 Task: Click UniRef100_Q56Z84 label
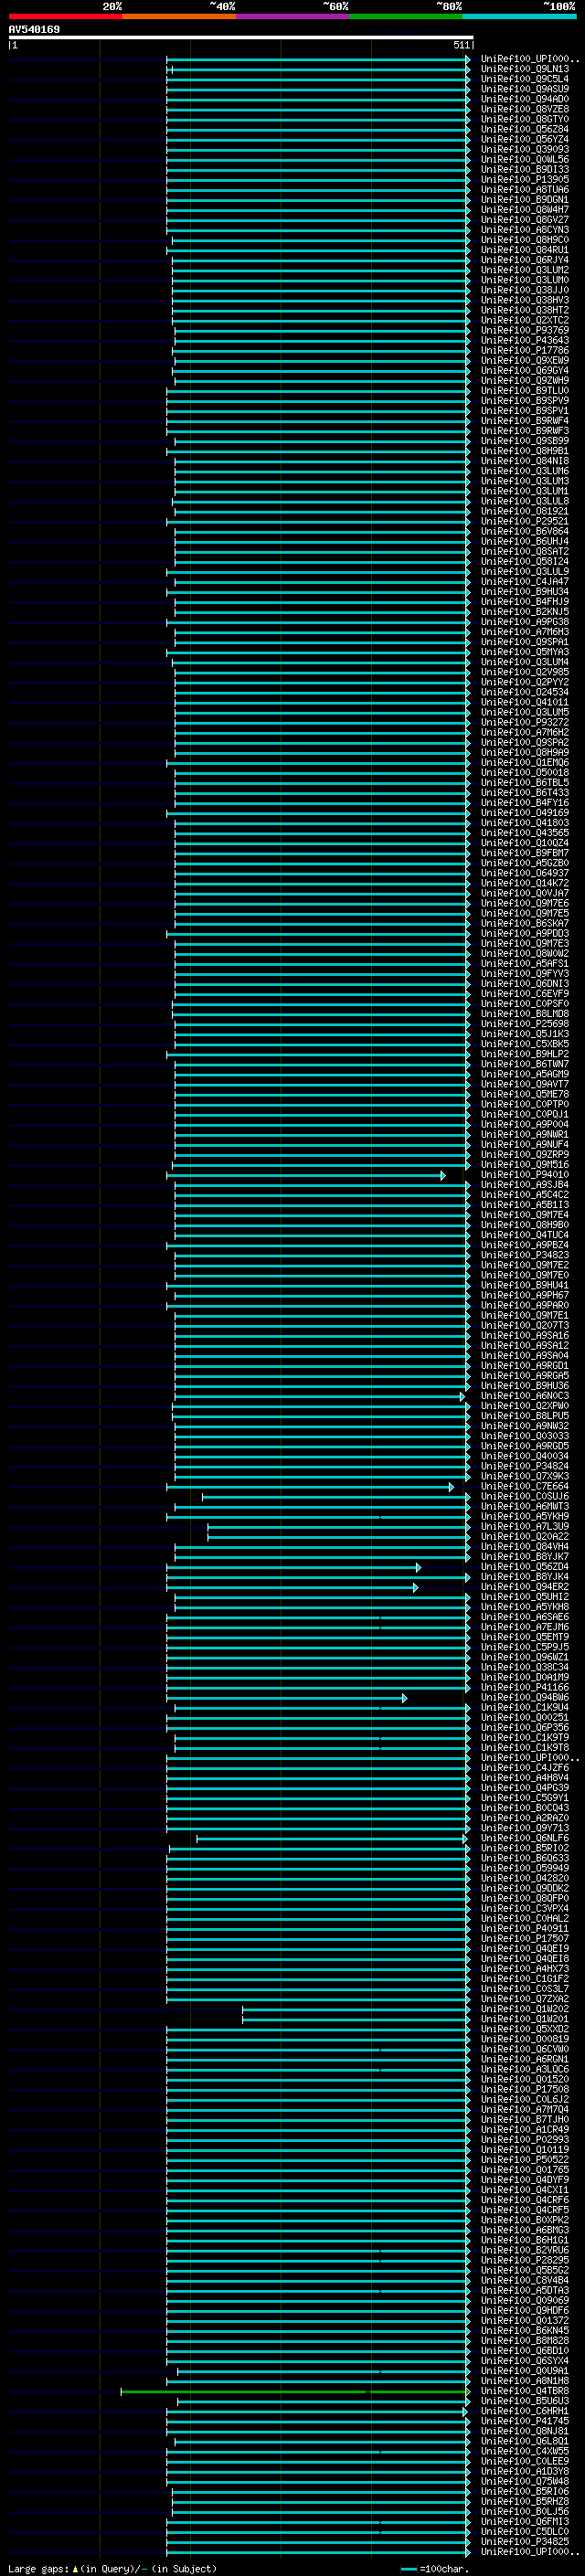(x=525, y=129)
